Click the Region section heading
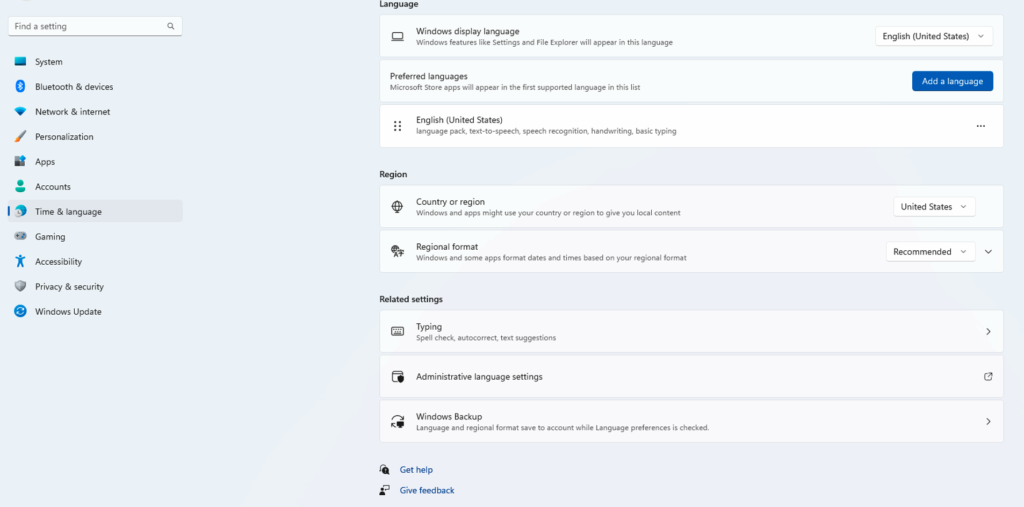1024x507 pixels. 393,174
